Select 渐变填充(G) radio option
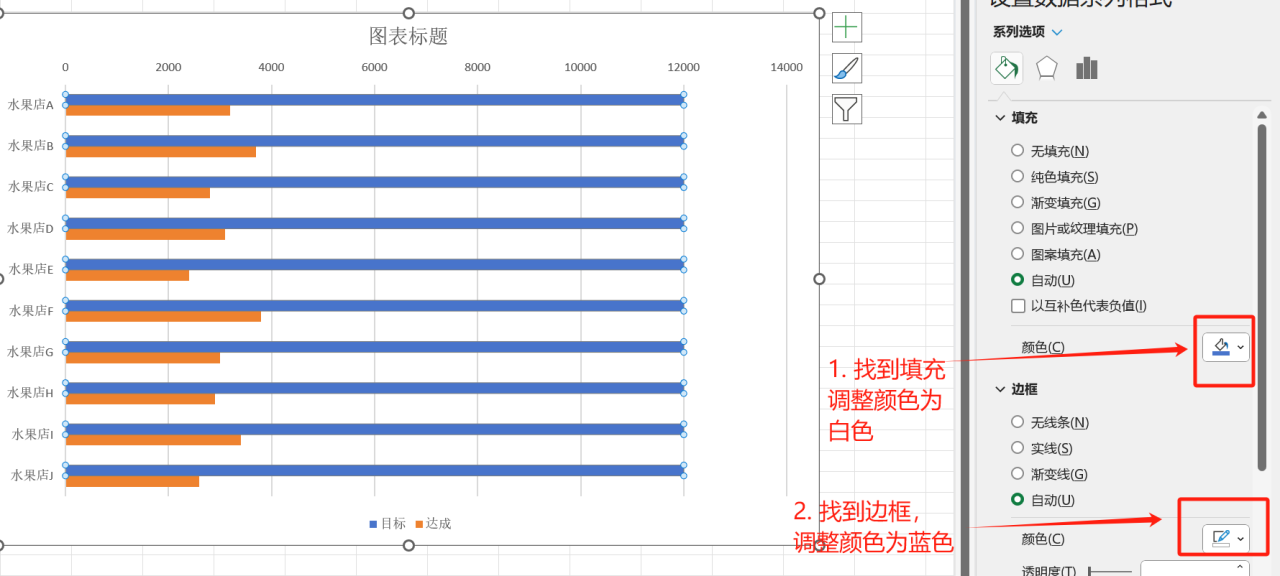Screen dimensions: 1280x576 1018,202
